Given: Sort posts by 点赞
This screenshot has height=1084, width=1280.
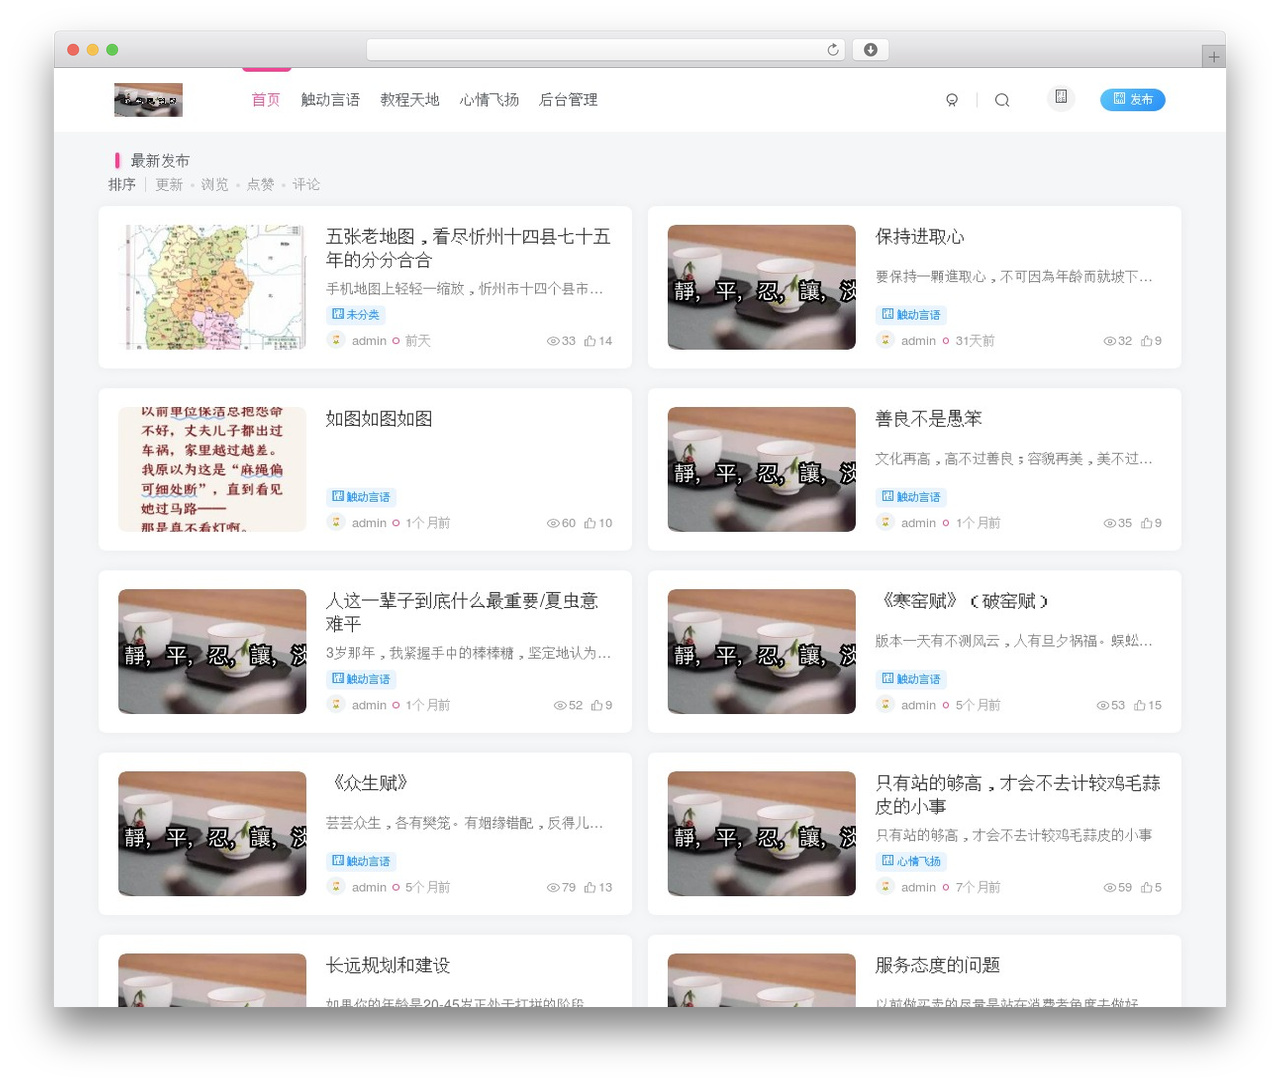Looking at the screenshot, I should (x=260, y=185).
